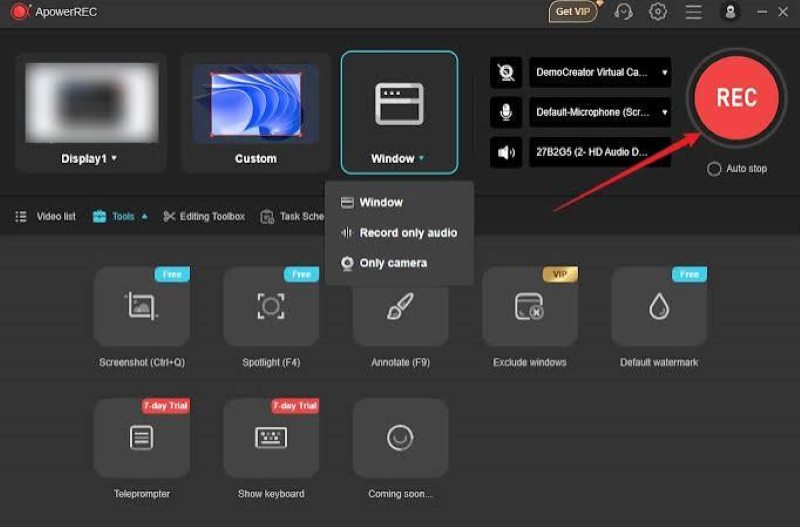Open the 27B2G5 HD Audio device dropdown
800x527 pixels.
tap(600, 152)
